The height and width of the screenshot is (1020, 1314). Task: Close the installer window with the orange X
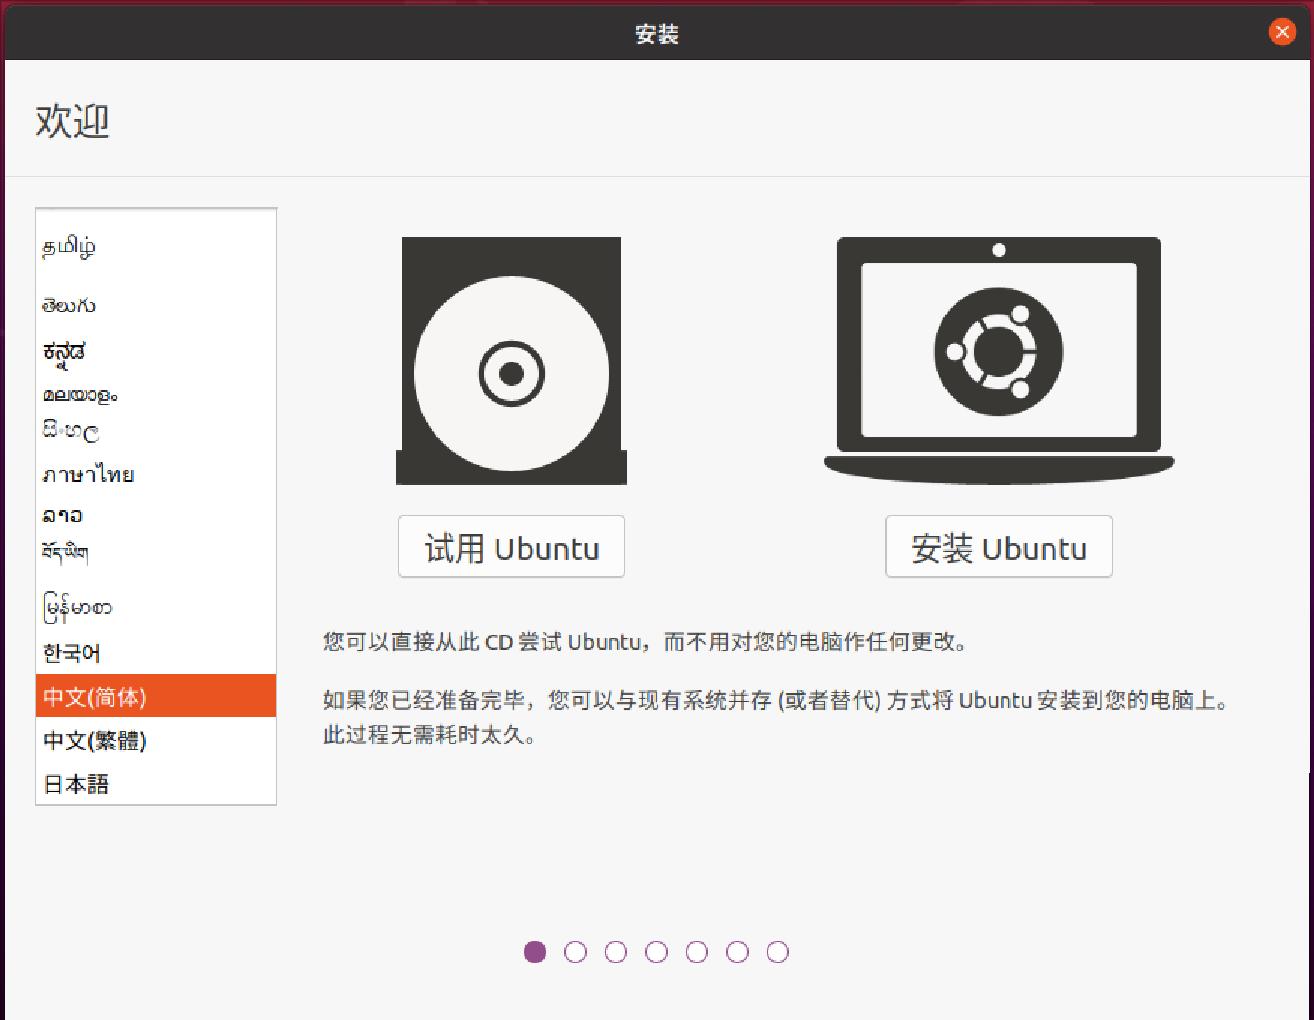pyautogui.click(x=1282, y=32)
